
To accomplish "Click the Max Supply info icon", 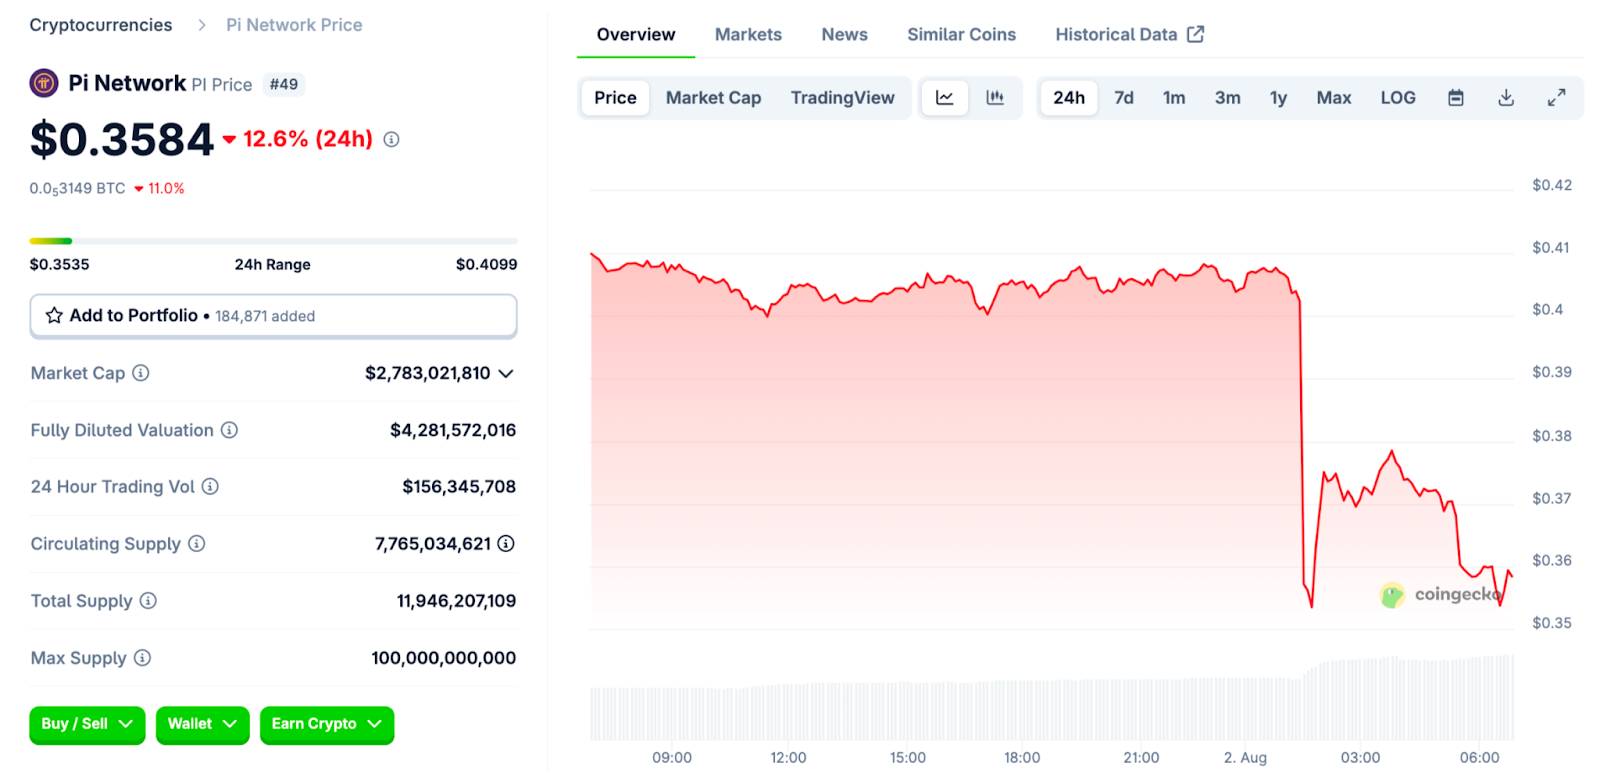I will click(142, 658).
